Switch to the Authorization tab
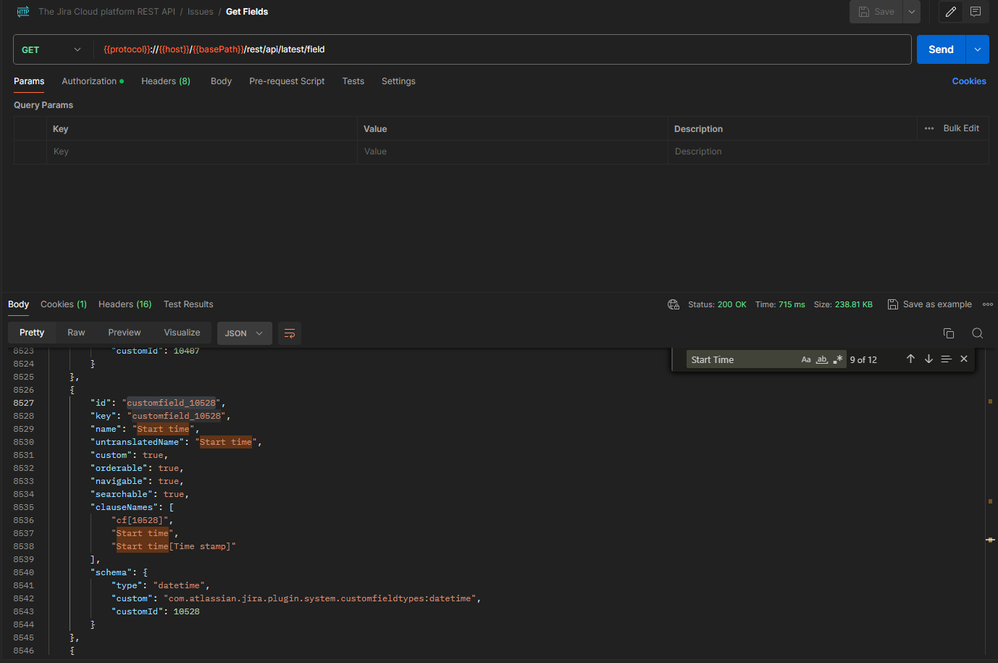998x663 pixels. click(92, 81)
